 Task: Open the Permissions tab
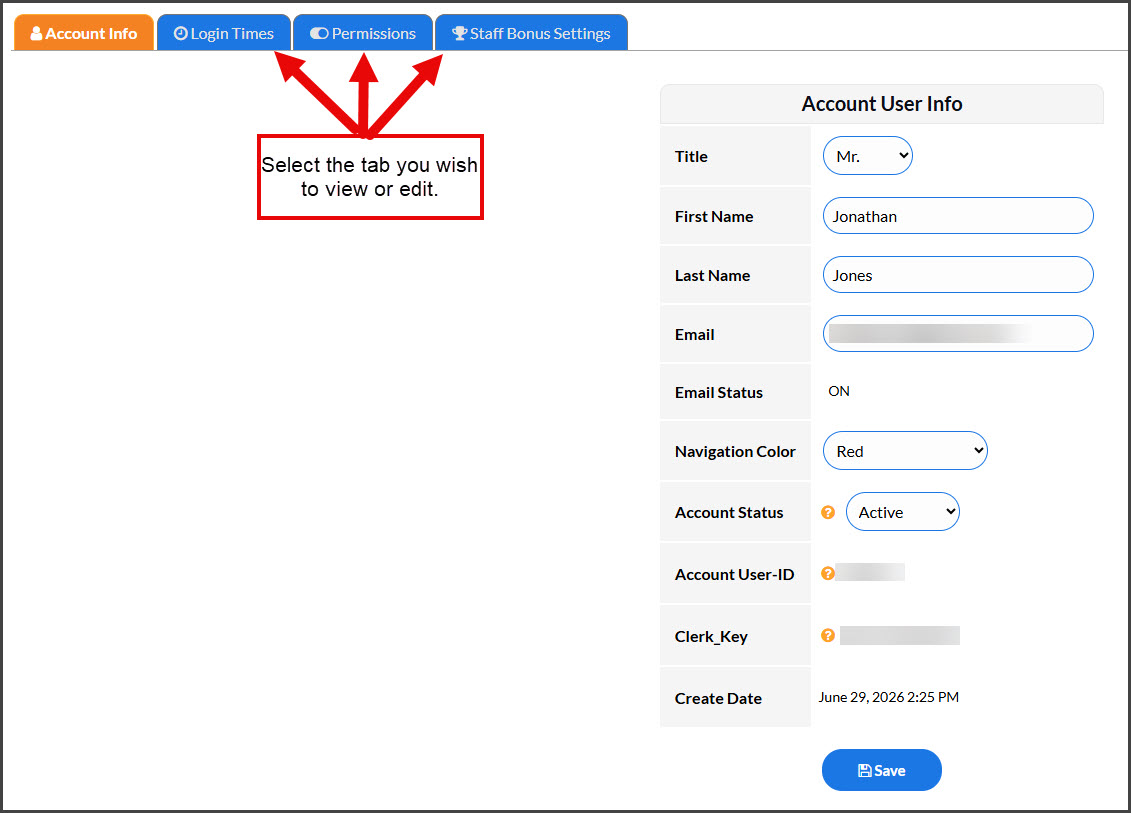click(x=363, y=33)
